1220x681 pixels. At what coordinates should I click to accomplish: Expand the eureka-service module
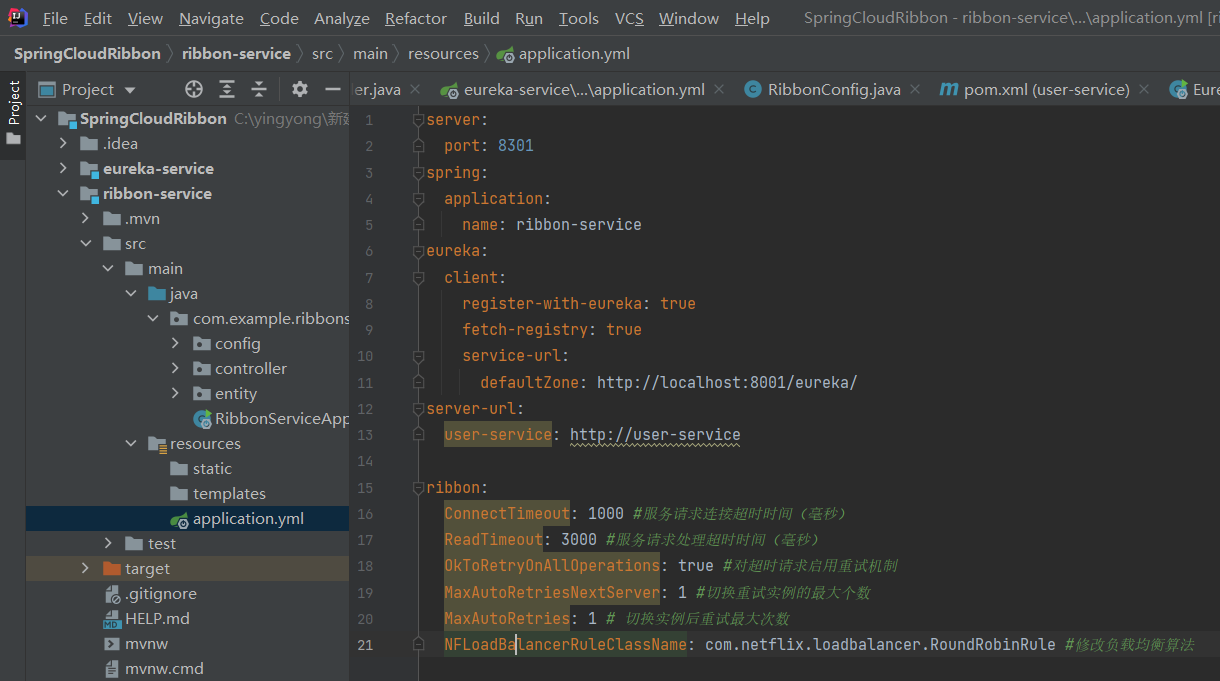click(63, 169)
